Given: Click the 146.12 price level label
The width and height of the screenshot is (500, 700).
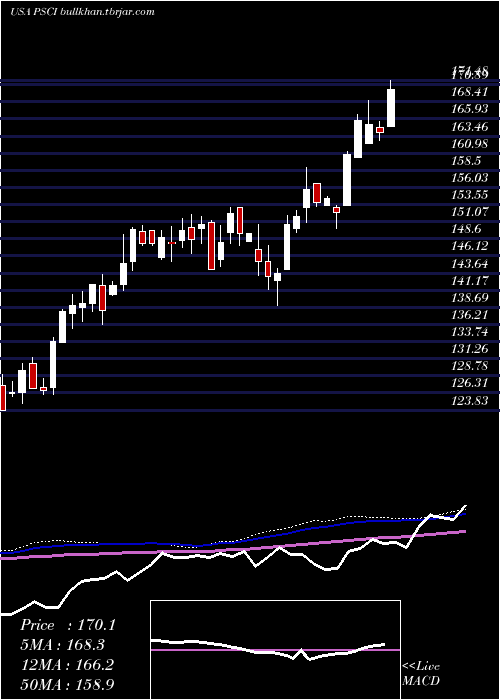Looking at the screenshot, I should (x=470, y=246).
